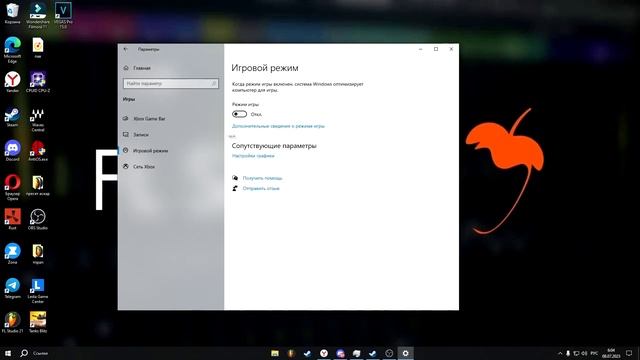Select Игровой режим in the sidebar
Screen dimensions: 640x360
click(150, 151)
